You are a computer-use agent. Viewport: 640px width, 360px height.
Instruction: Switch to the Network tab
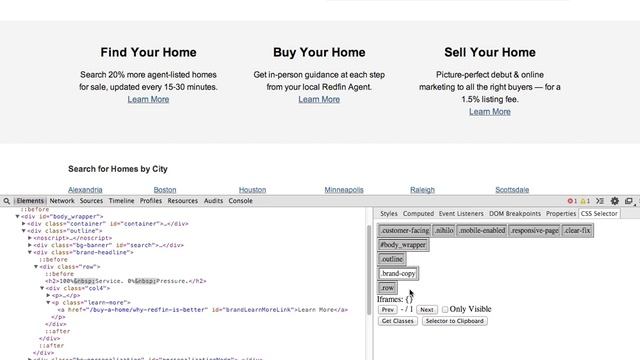click(62, 201)
